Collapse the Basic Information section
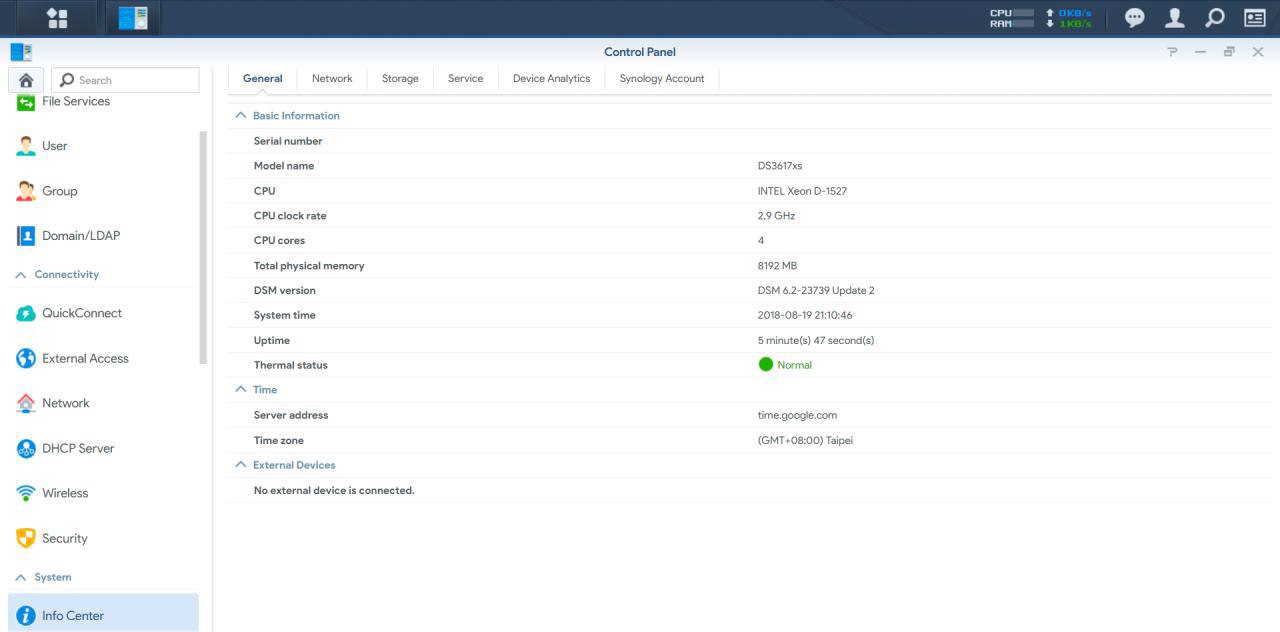Screen dimensions: 1280x632 click(240, 116)
